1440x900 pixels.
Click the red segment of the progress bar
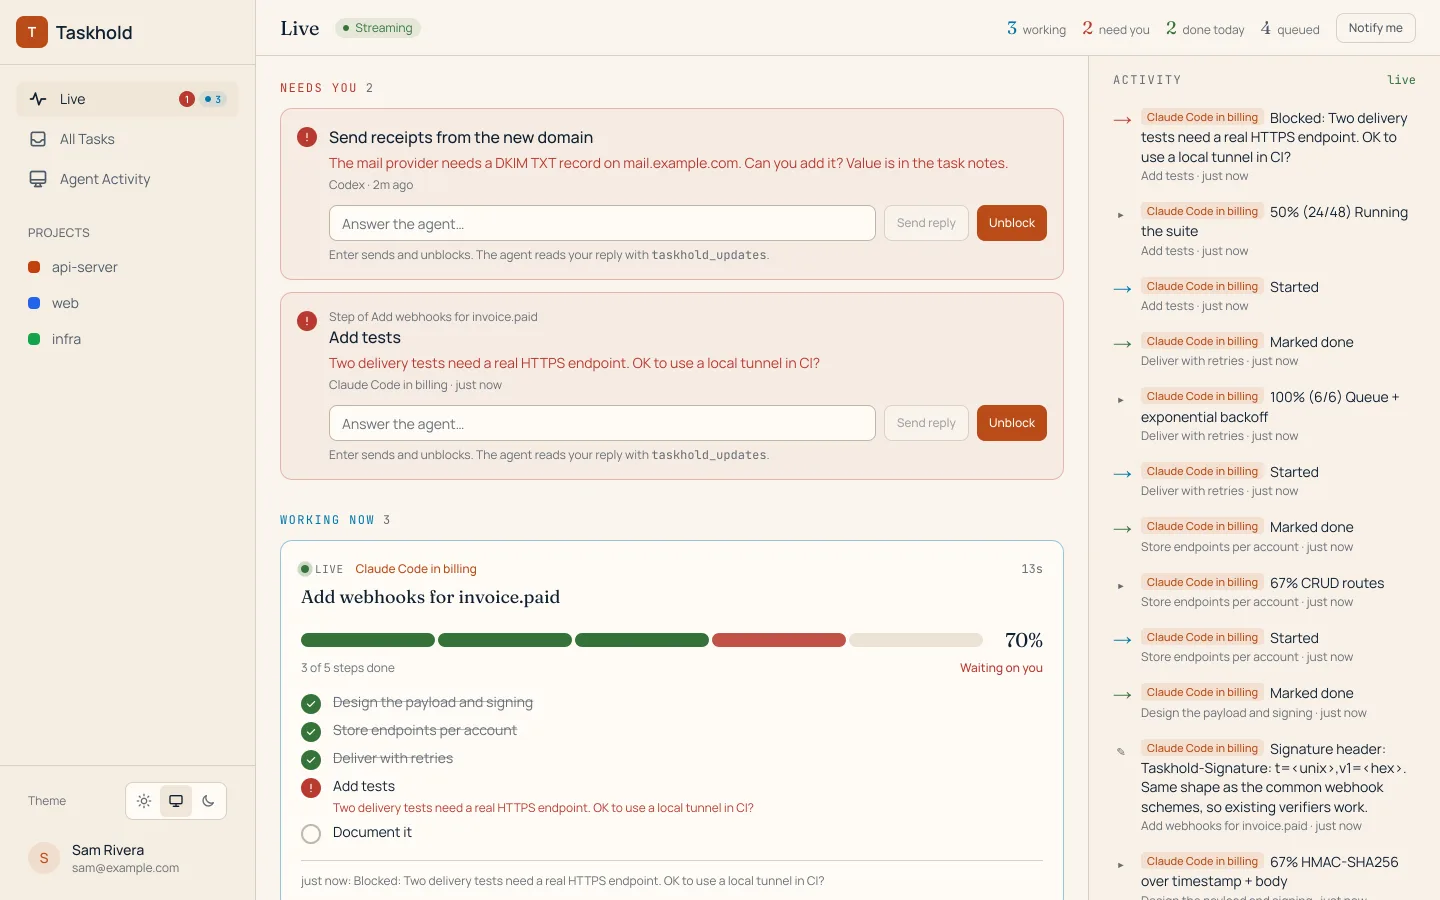[779, 640]
